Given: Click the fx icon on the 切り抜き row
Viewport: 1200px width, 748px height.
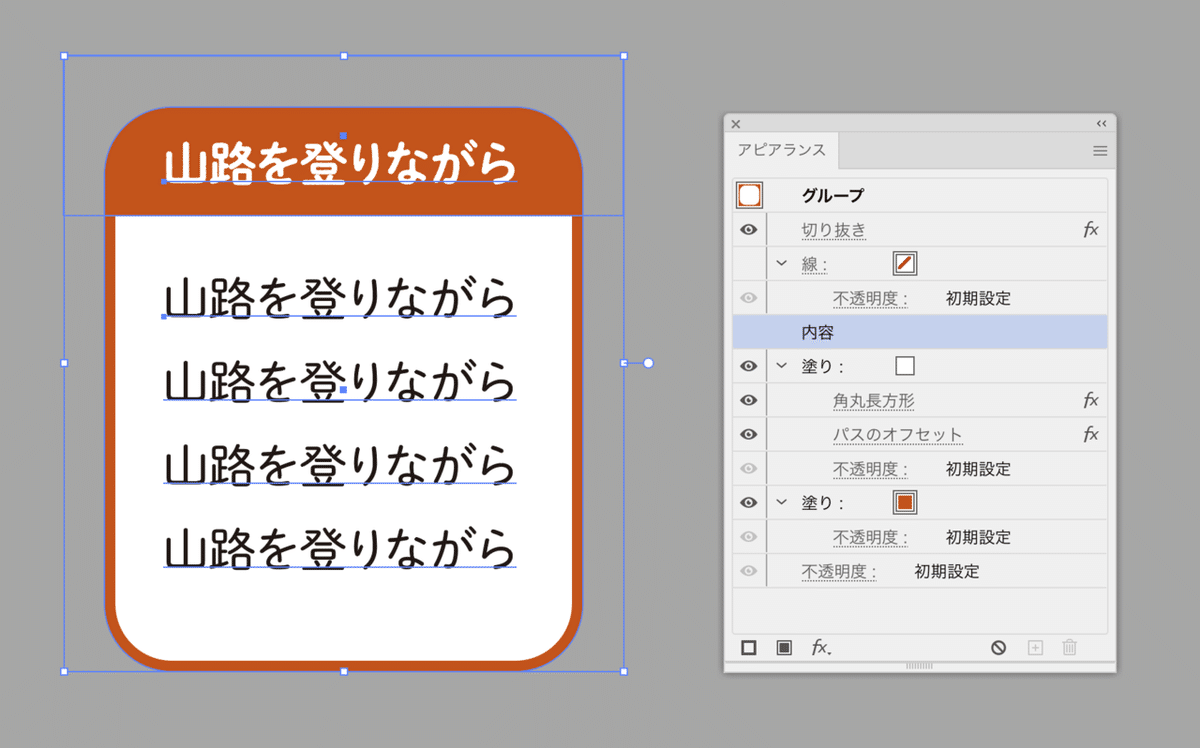Looking at the screenshot, I should 1090,230.
